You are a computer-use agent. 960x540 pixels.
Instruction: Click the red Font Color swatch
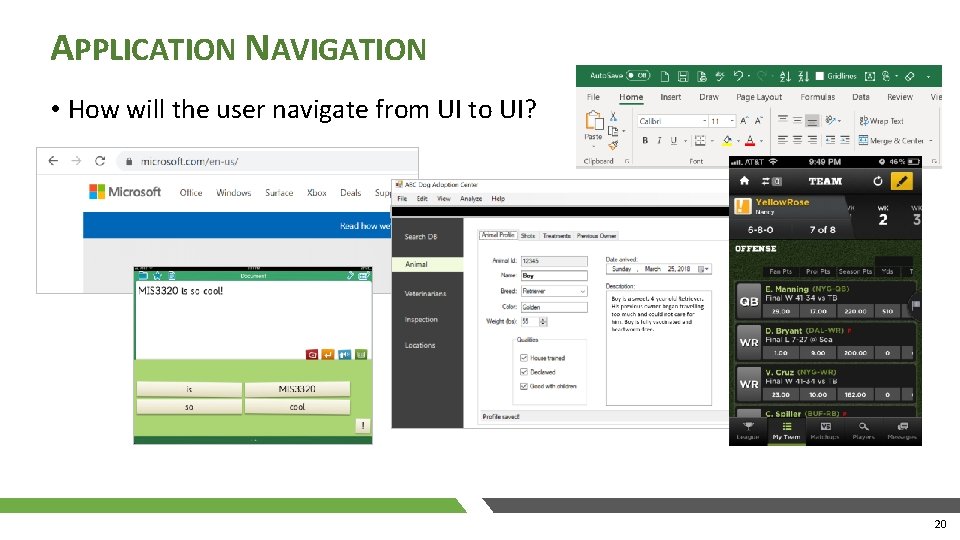pyautogui.click(x=750, y=141)
